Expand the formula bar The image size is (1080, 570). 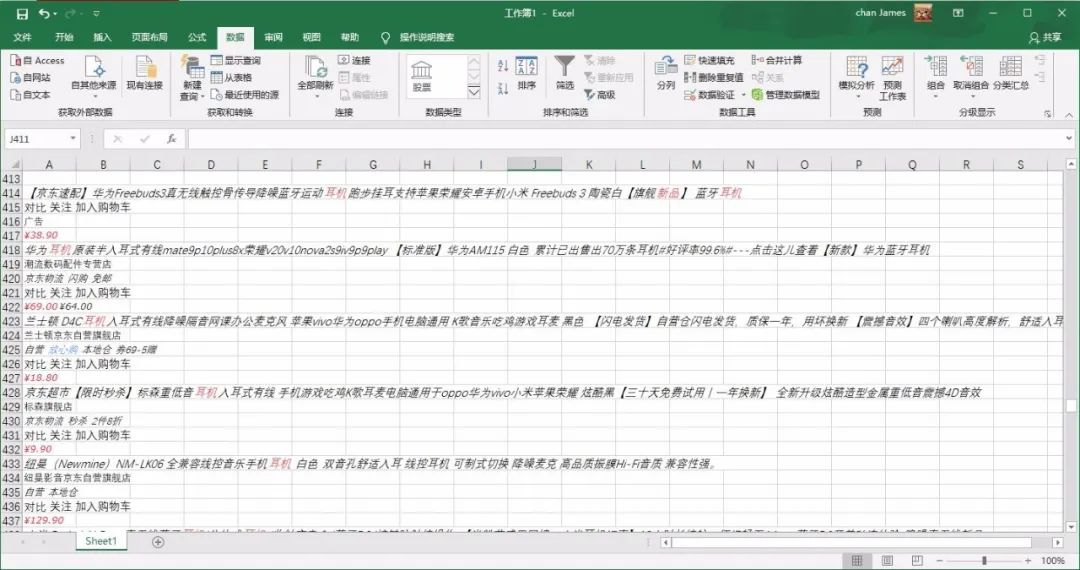1068,138
